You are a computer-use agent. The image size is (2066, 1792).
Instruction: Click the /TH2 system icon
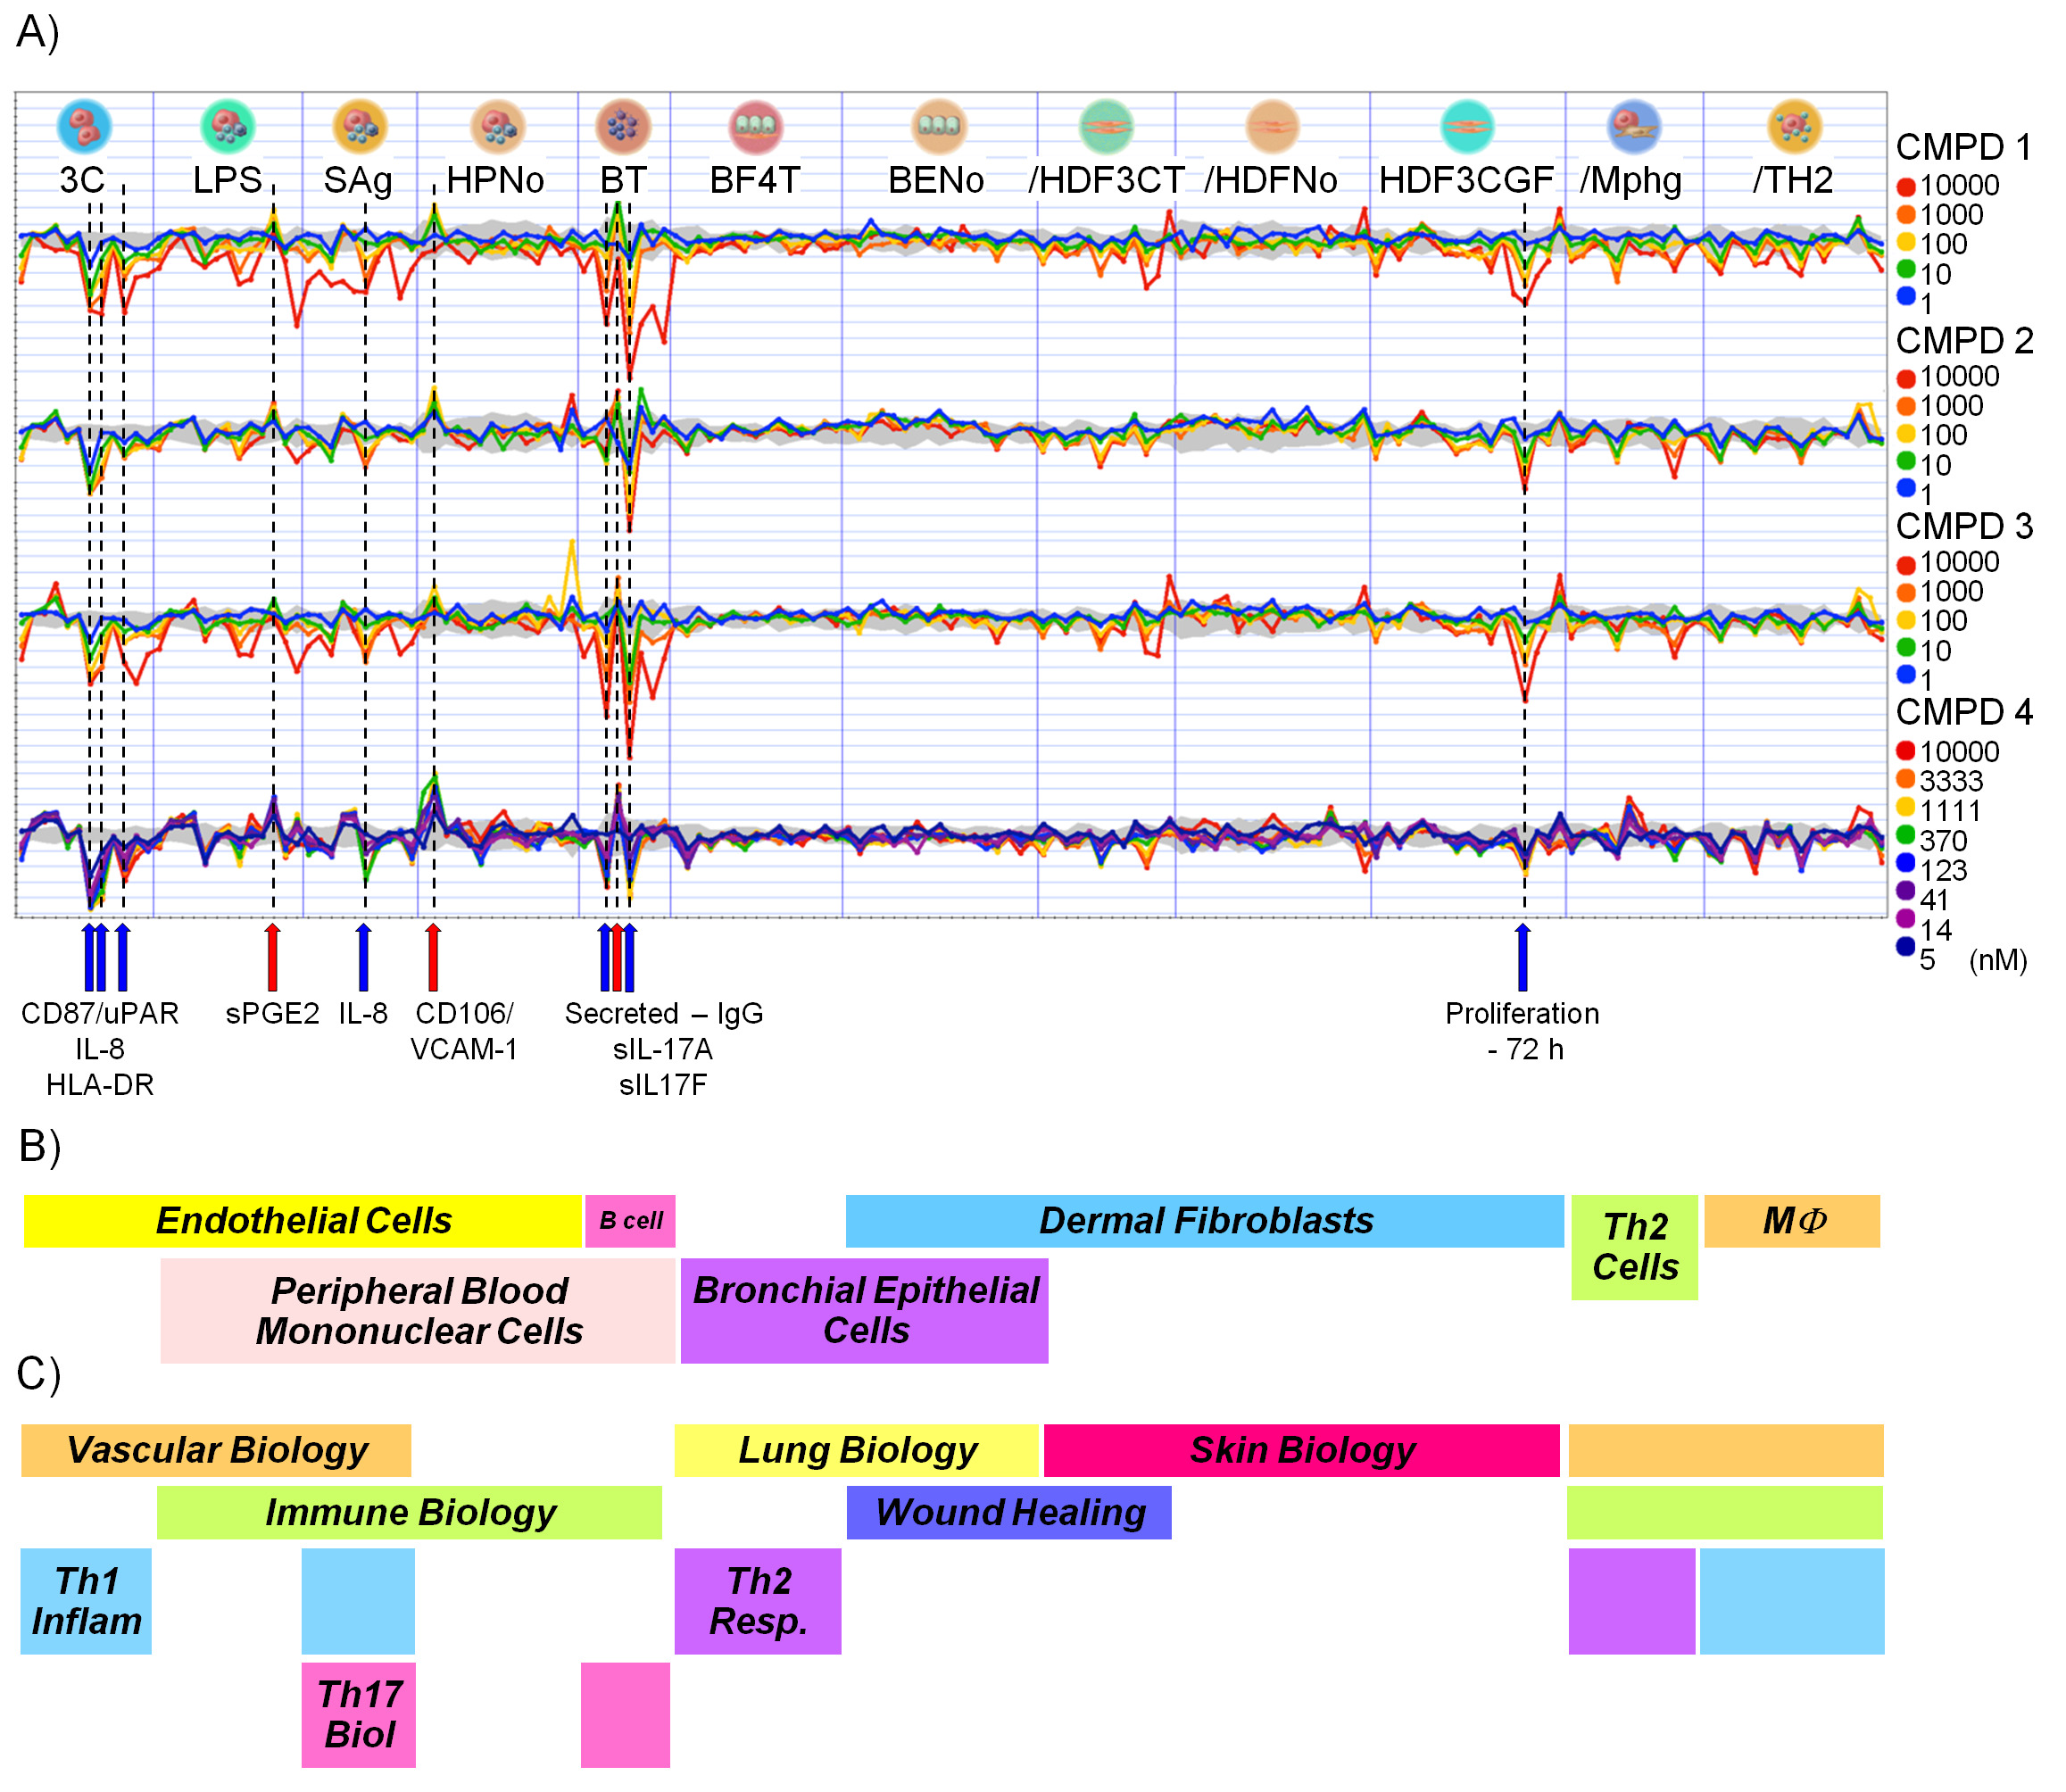pyautogui.click(x=1794, y=126)
